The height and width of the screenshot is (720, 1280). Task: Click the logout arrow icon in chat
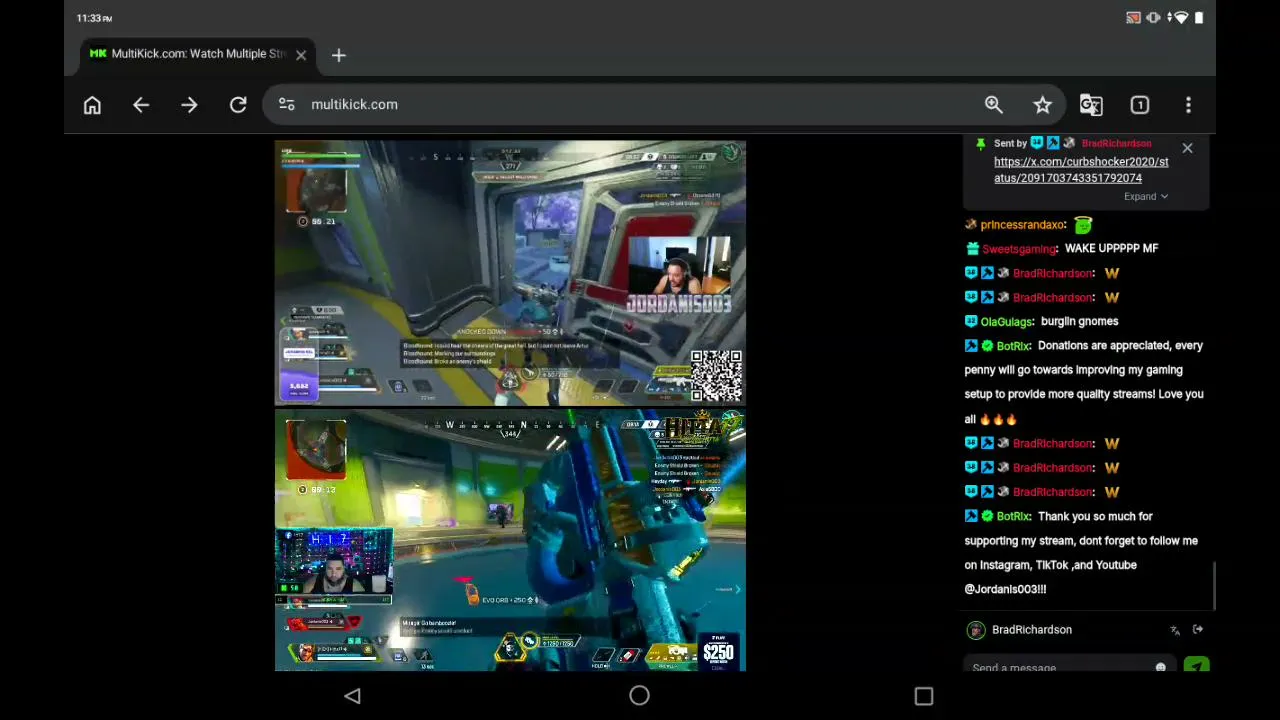(x=1198, y=630)
